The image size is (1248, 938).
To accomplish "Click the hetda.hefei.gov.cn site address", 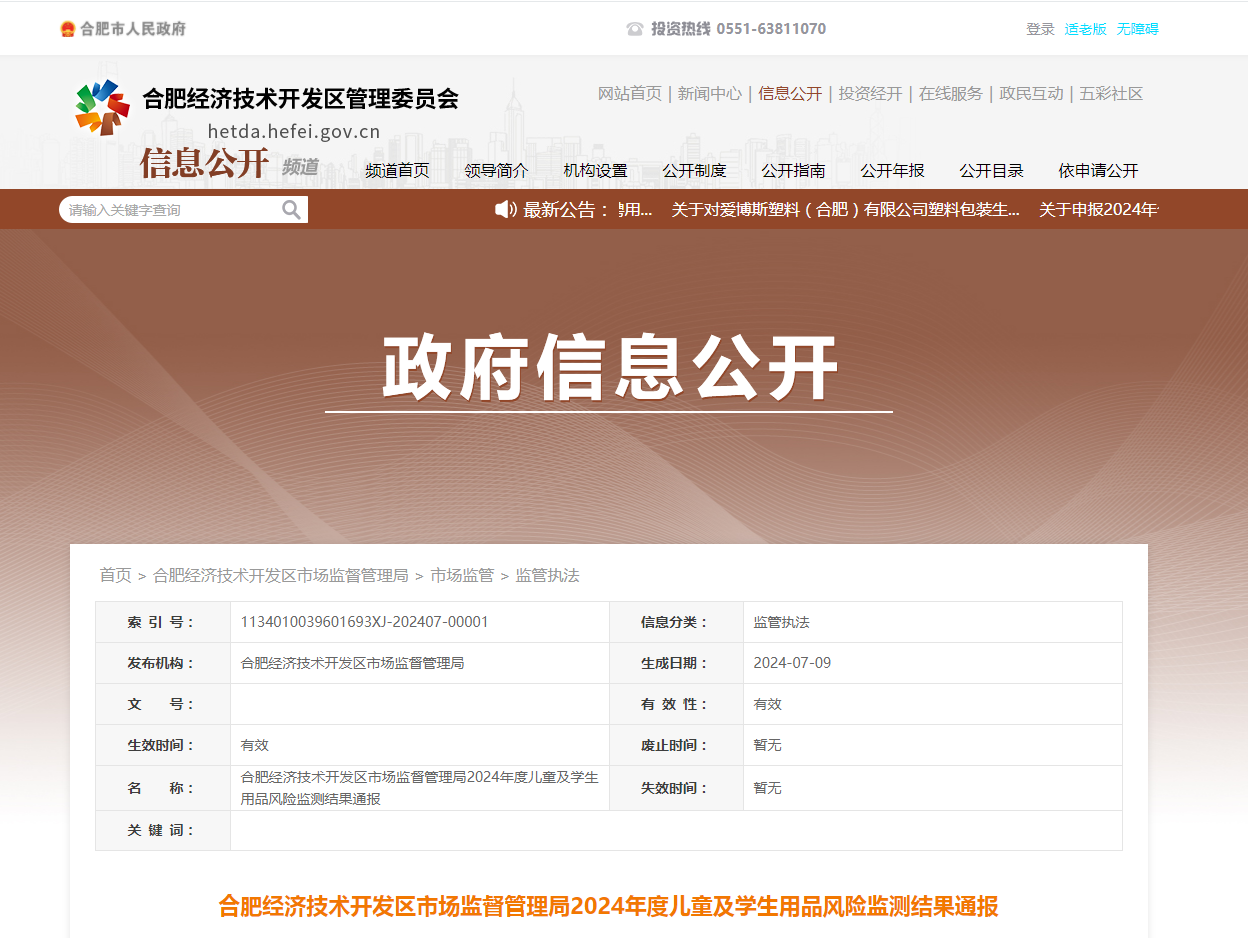I will [294, 131].
